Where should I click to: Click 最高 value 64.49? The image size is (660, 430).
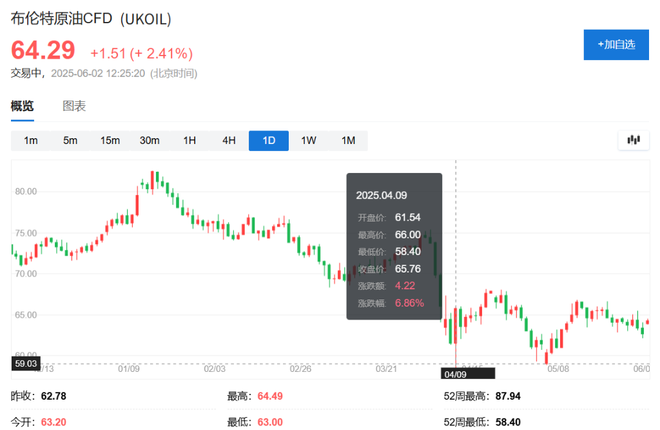pos(270,396)
